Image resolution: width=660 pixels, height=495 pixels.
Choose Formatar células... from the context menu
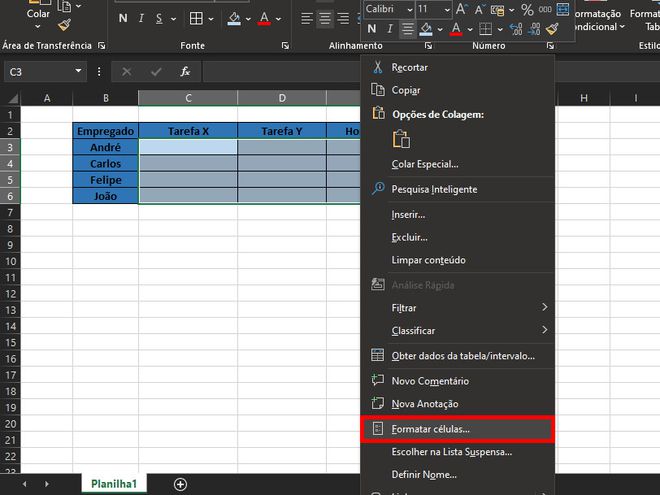(458, 429)
